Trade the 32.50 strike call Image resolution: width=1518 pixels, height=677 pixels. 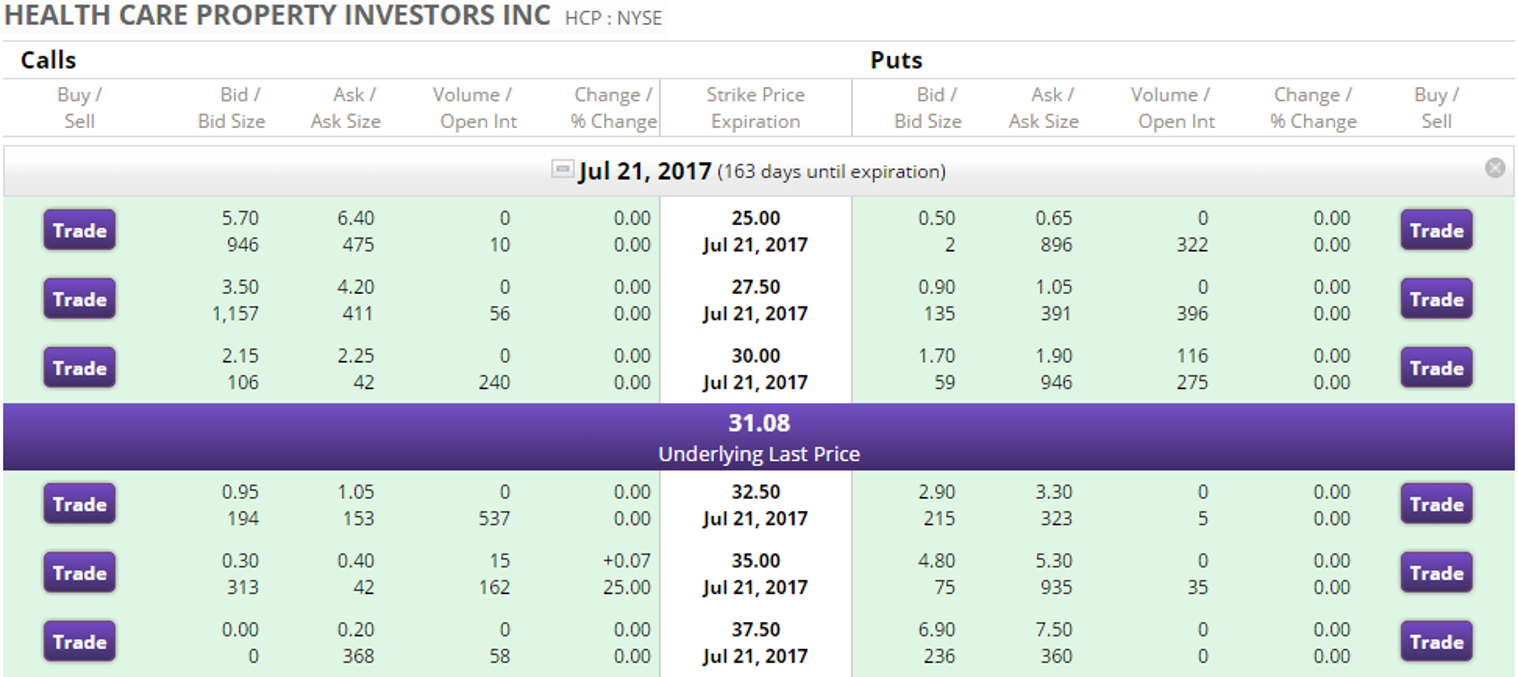pyautogui.click(x=80, y=504)
